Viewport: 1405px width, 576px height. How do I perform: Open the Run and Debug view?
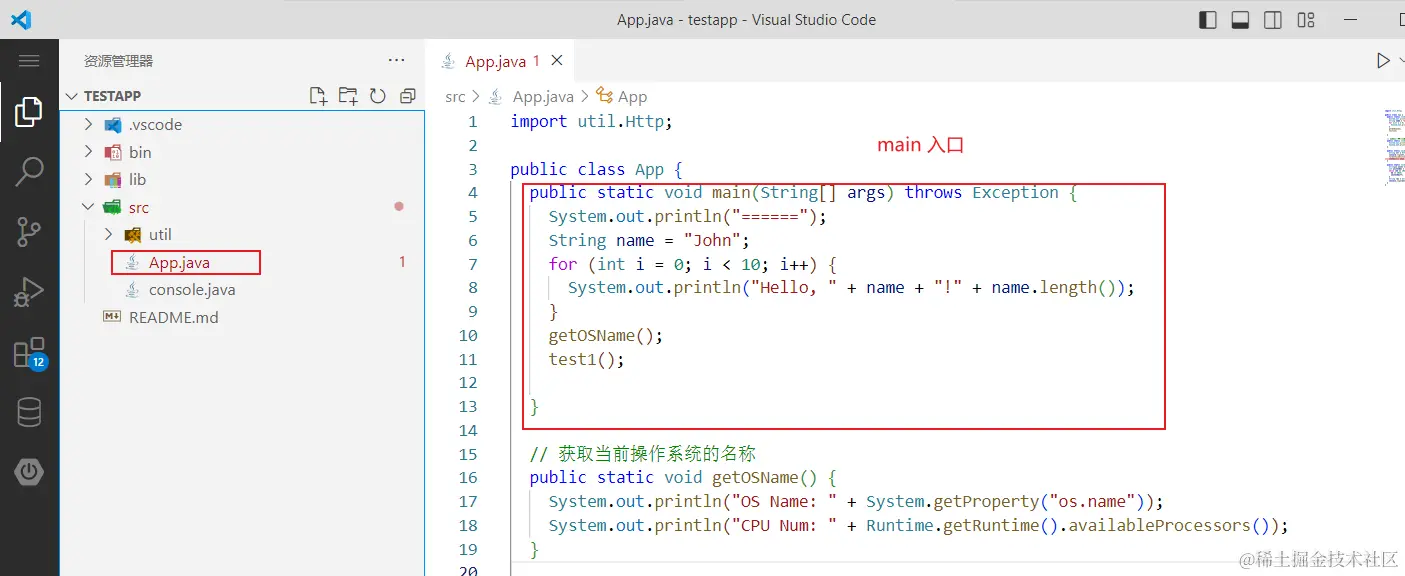click(30, 292)
